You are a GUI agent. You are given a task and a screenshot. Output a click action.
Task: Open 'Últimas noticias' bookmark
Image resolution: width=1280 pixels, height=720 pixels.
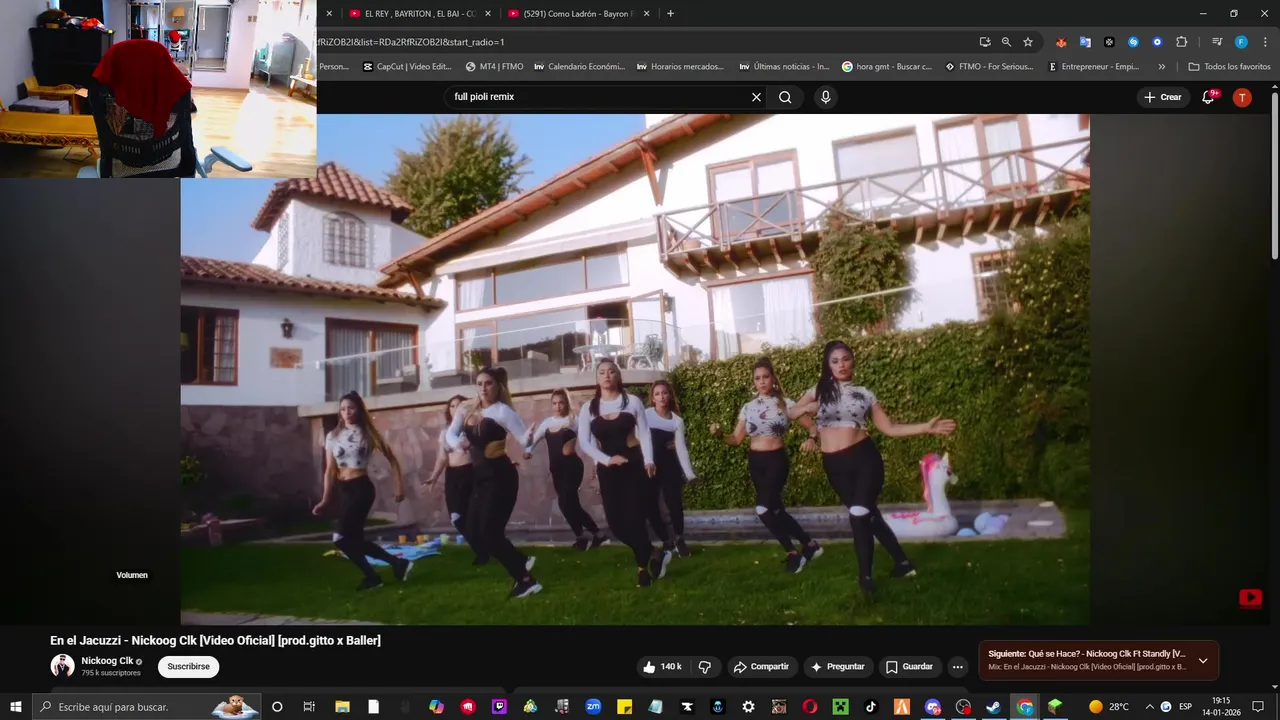[x=784, y=67]
